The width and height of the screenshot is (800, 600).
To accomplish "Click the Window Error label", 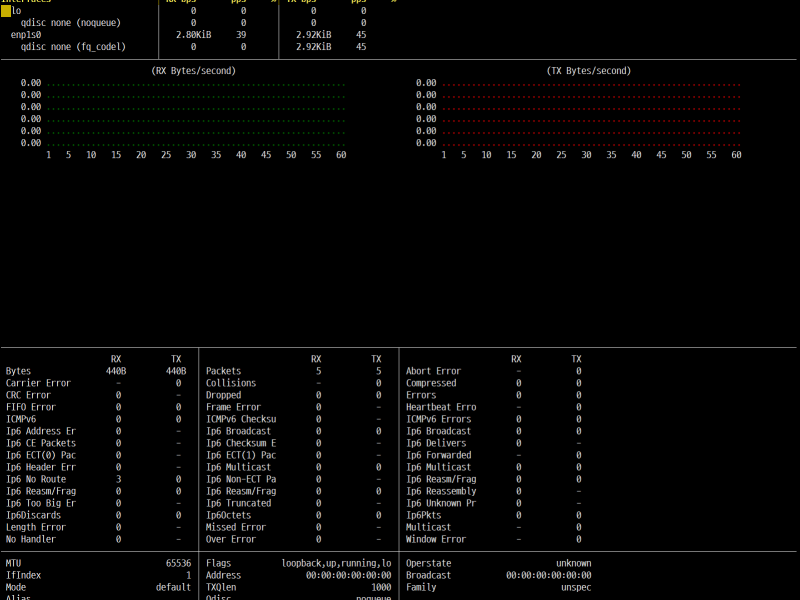I will pos(436,539).
